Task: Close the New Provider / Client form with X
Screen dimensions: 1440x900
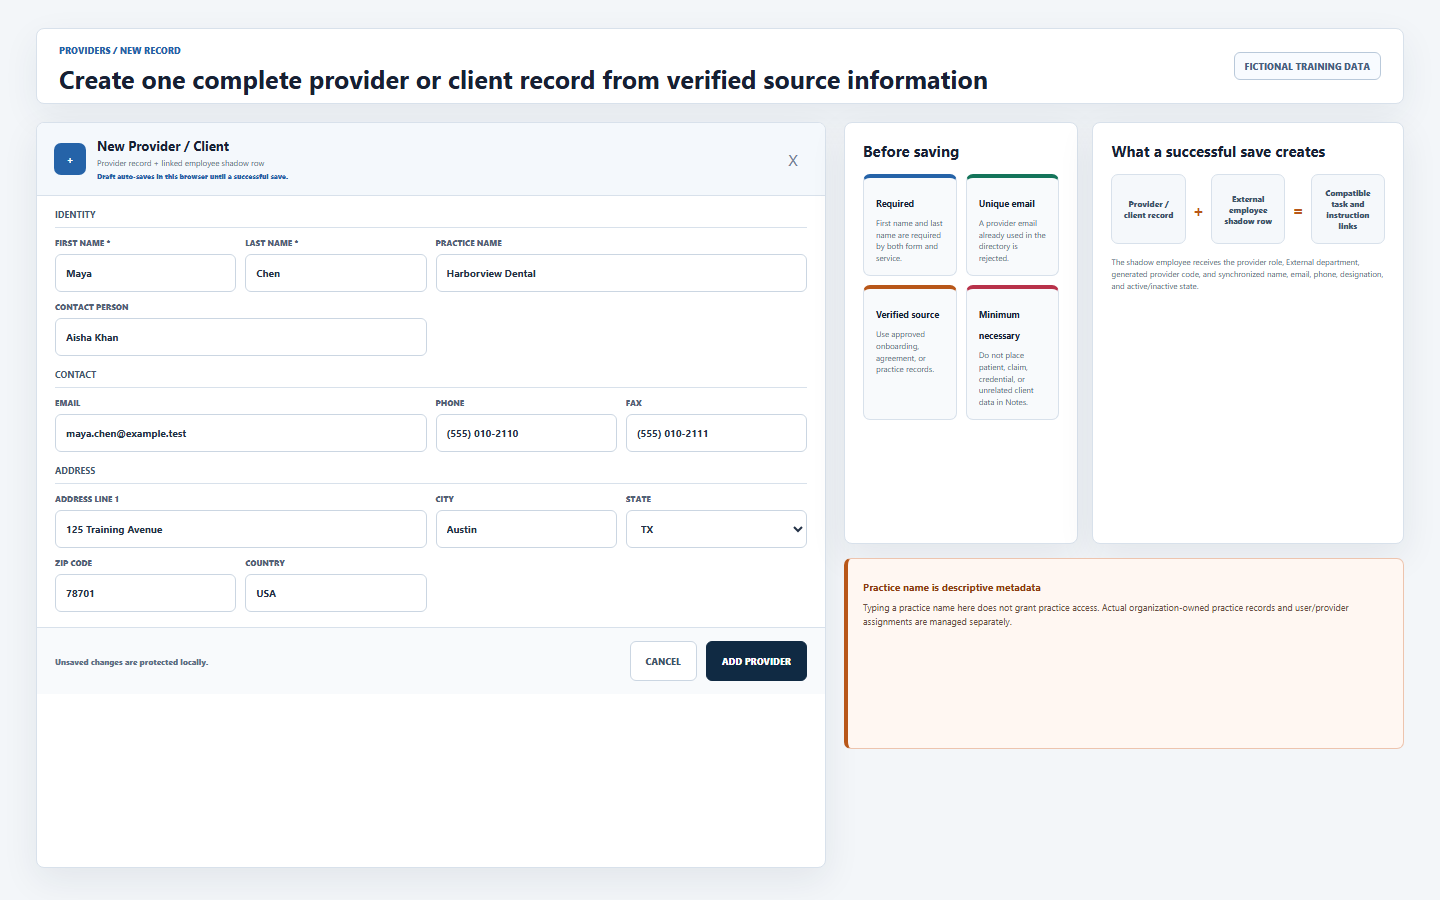Action: click(793, 160)
